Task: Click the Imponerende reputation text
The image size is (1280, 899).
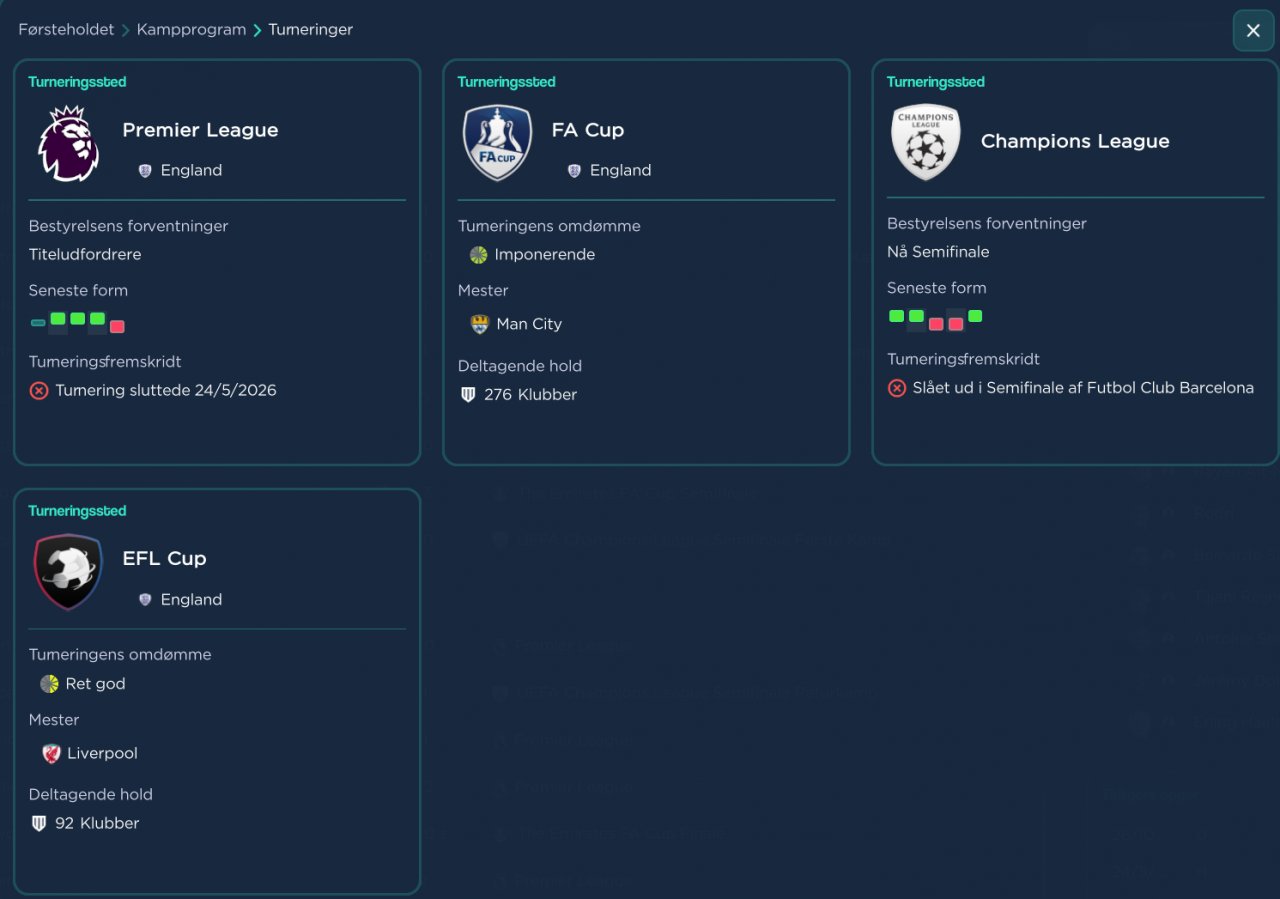Action: click(544, 255)
